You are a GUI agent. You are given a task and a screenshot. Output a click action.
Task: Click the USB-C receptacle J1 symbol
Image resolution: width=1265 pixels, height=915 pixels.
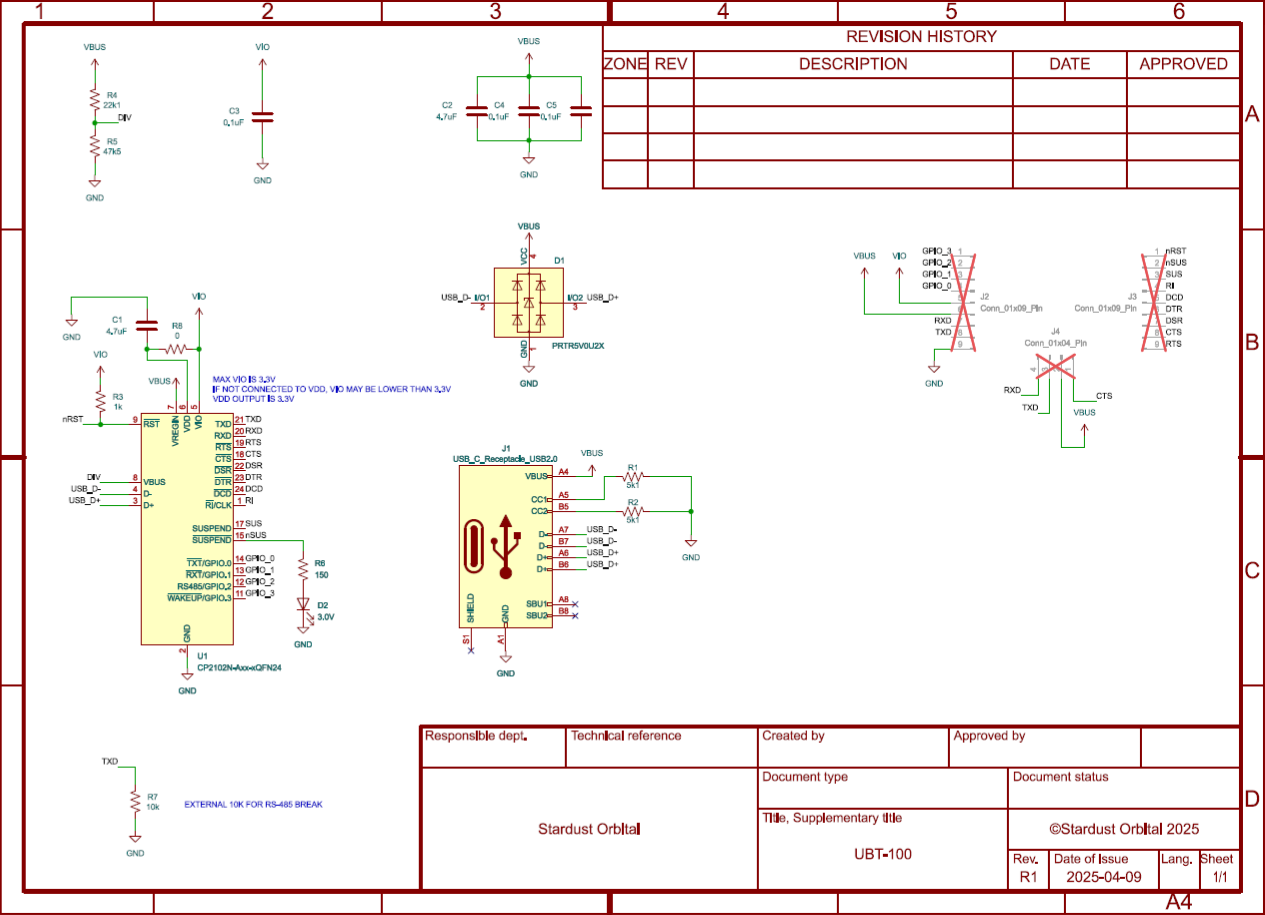point(504,545)
